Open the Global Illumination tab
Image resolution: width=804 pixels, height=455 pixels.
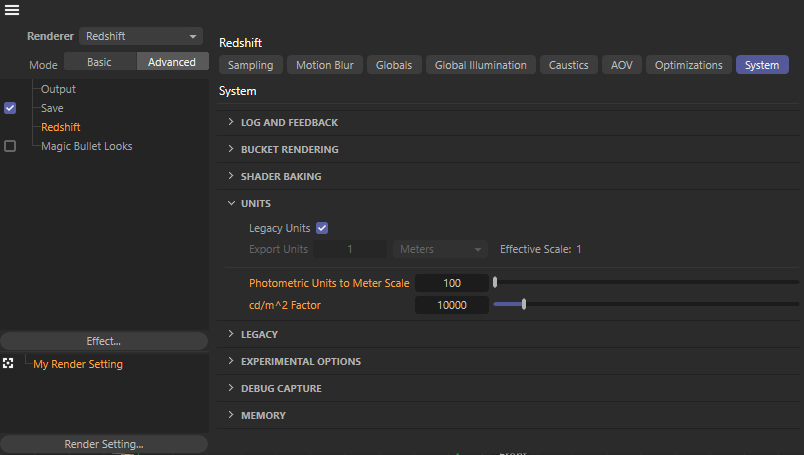click(x=480, y=65)
